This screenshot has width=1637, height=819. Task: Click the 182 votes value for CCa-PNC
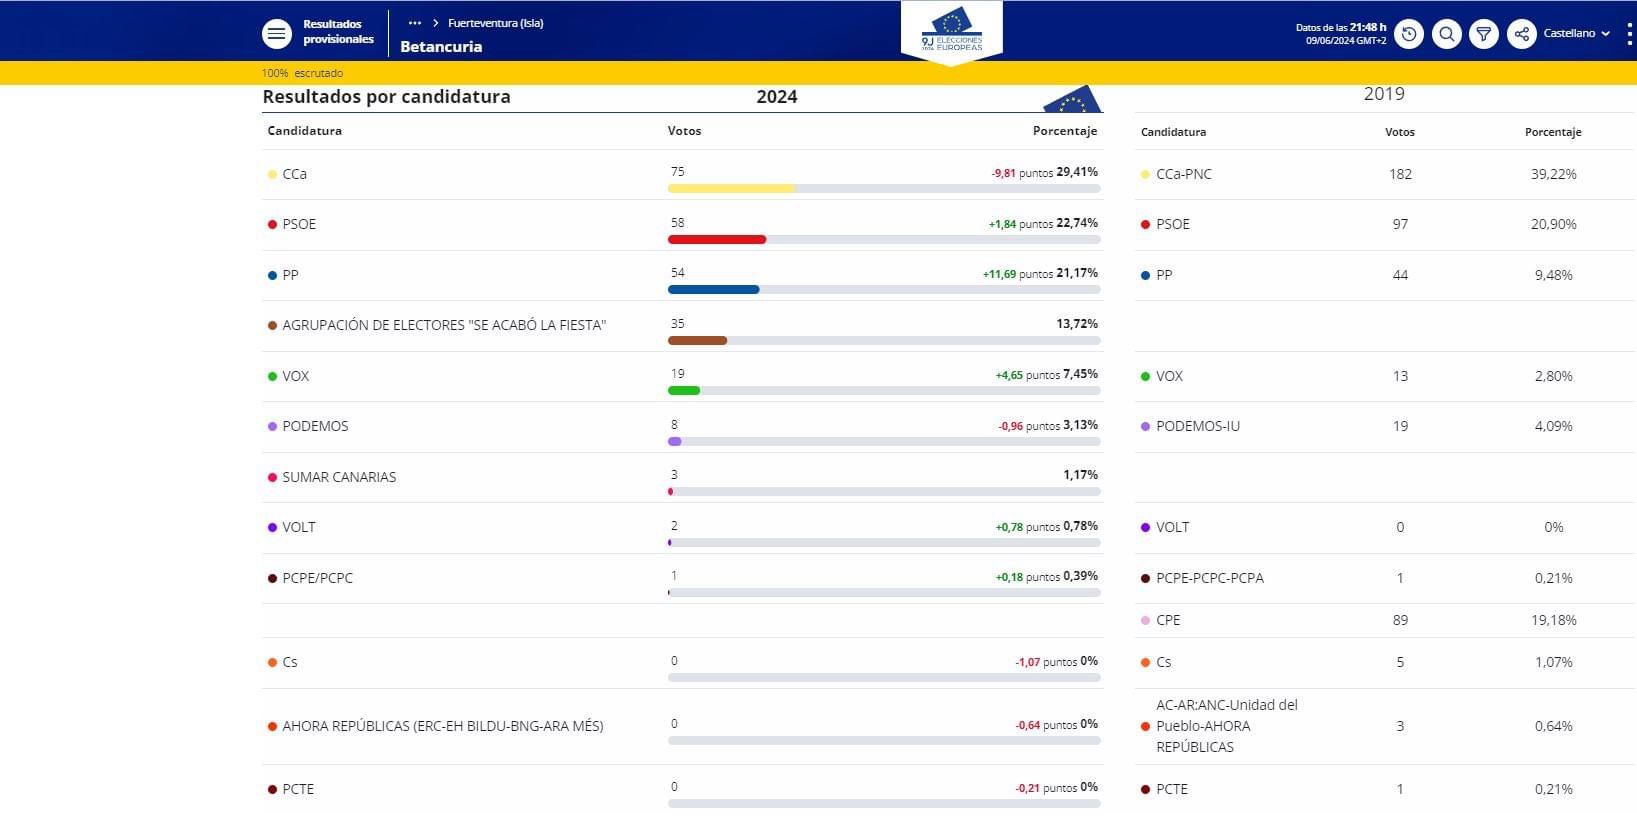pos(1400,174)
